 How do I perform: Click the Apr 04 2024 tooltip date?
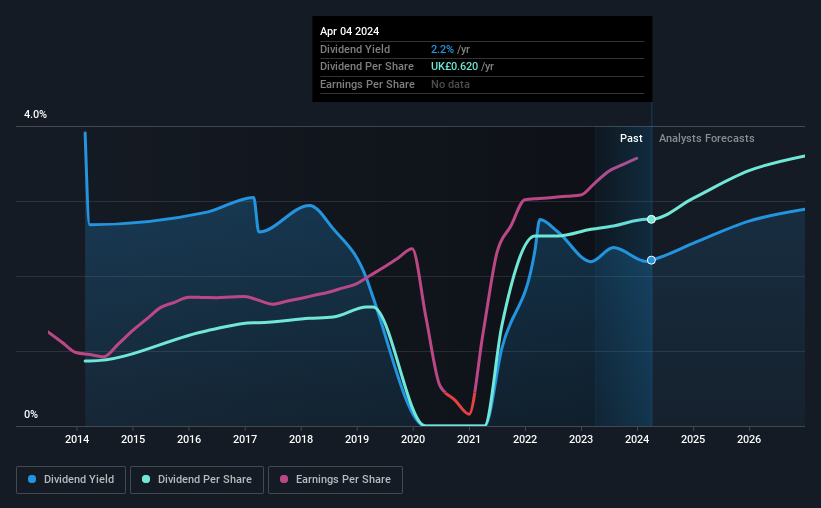tap(349, 31)
